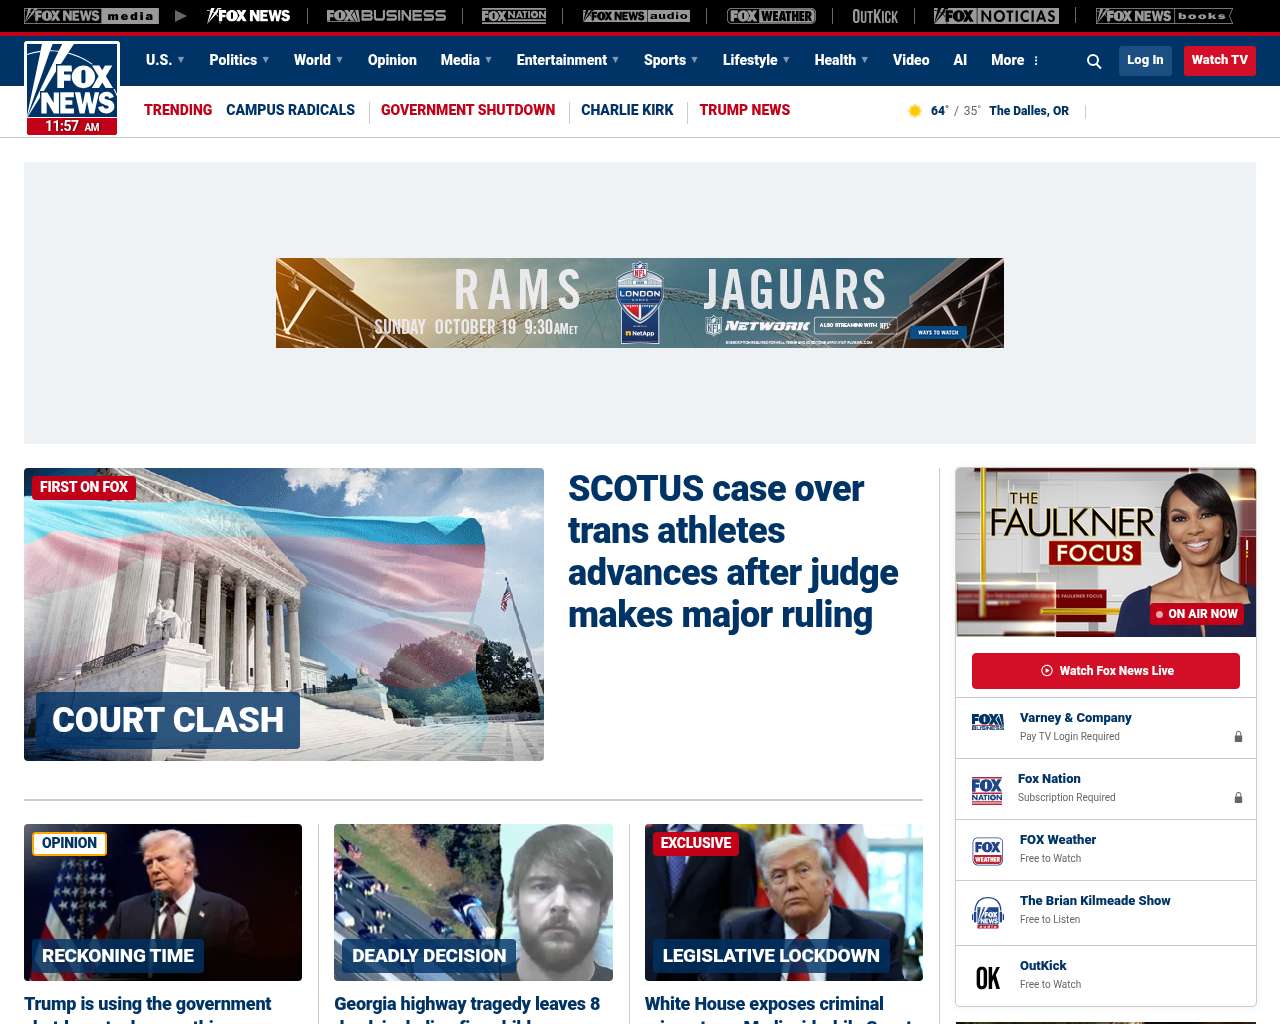
Task: Click the Watch TV button
Action: point(1220,60)
